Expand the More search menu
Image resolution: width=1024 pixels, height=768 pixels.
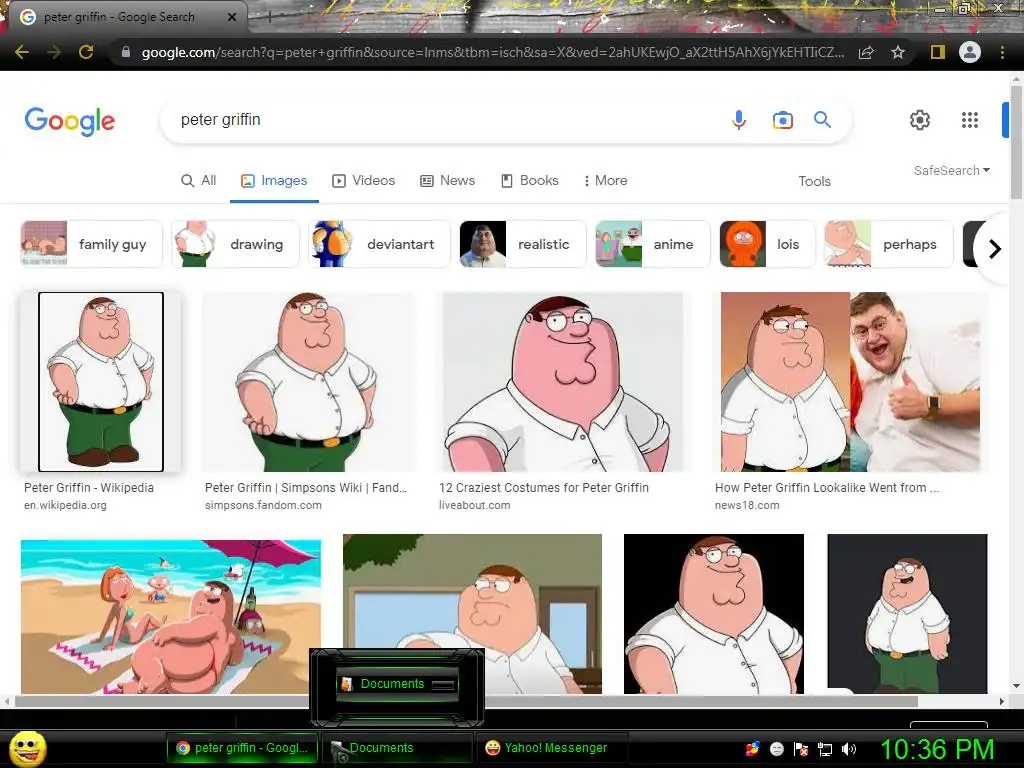(x=605, y=180)
